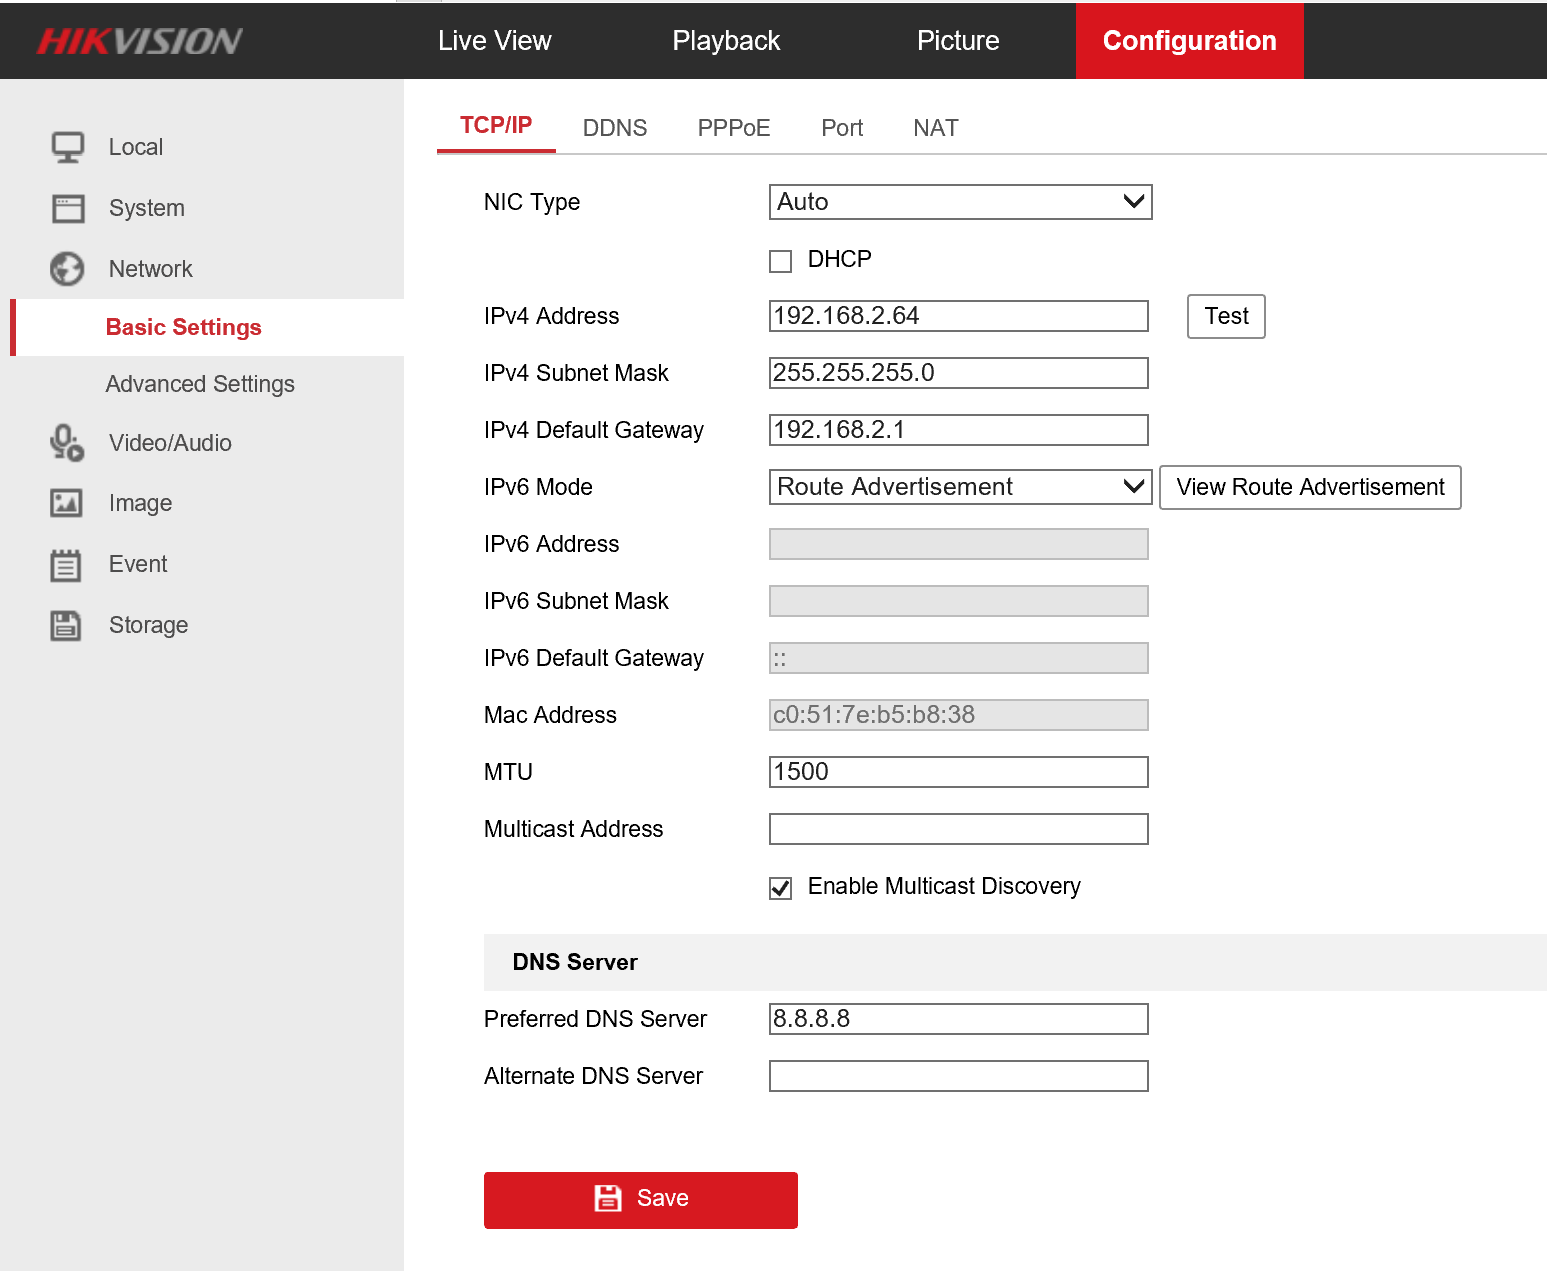Viewport: 1547px width, 1271px height.
Task: Select Advanced Settings in the sidebar
Action: click(200, 384)
